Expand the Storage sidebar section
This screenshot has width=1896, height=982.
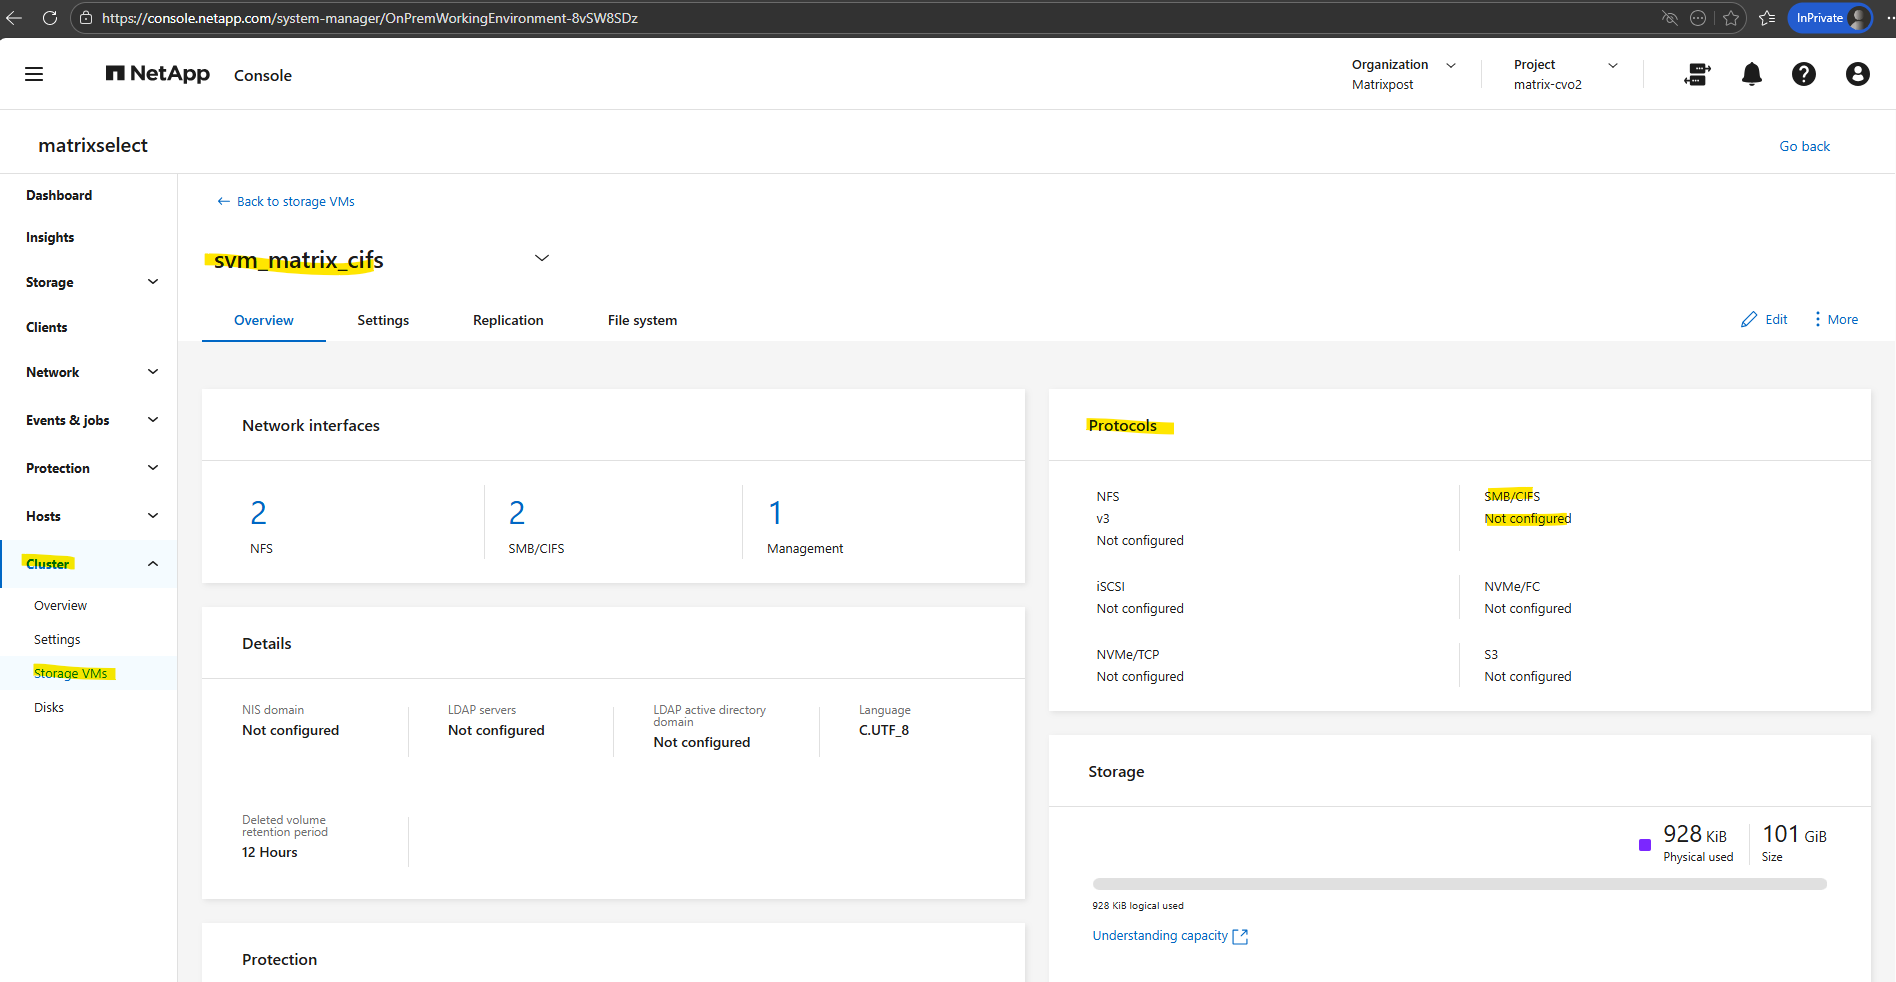pyautogui.click(x=153, y=282)
